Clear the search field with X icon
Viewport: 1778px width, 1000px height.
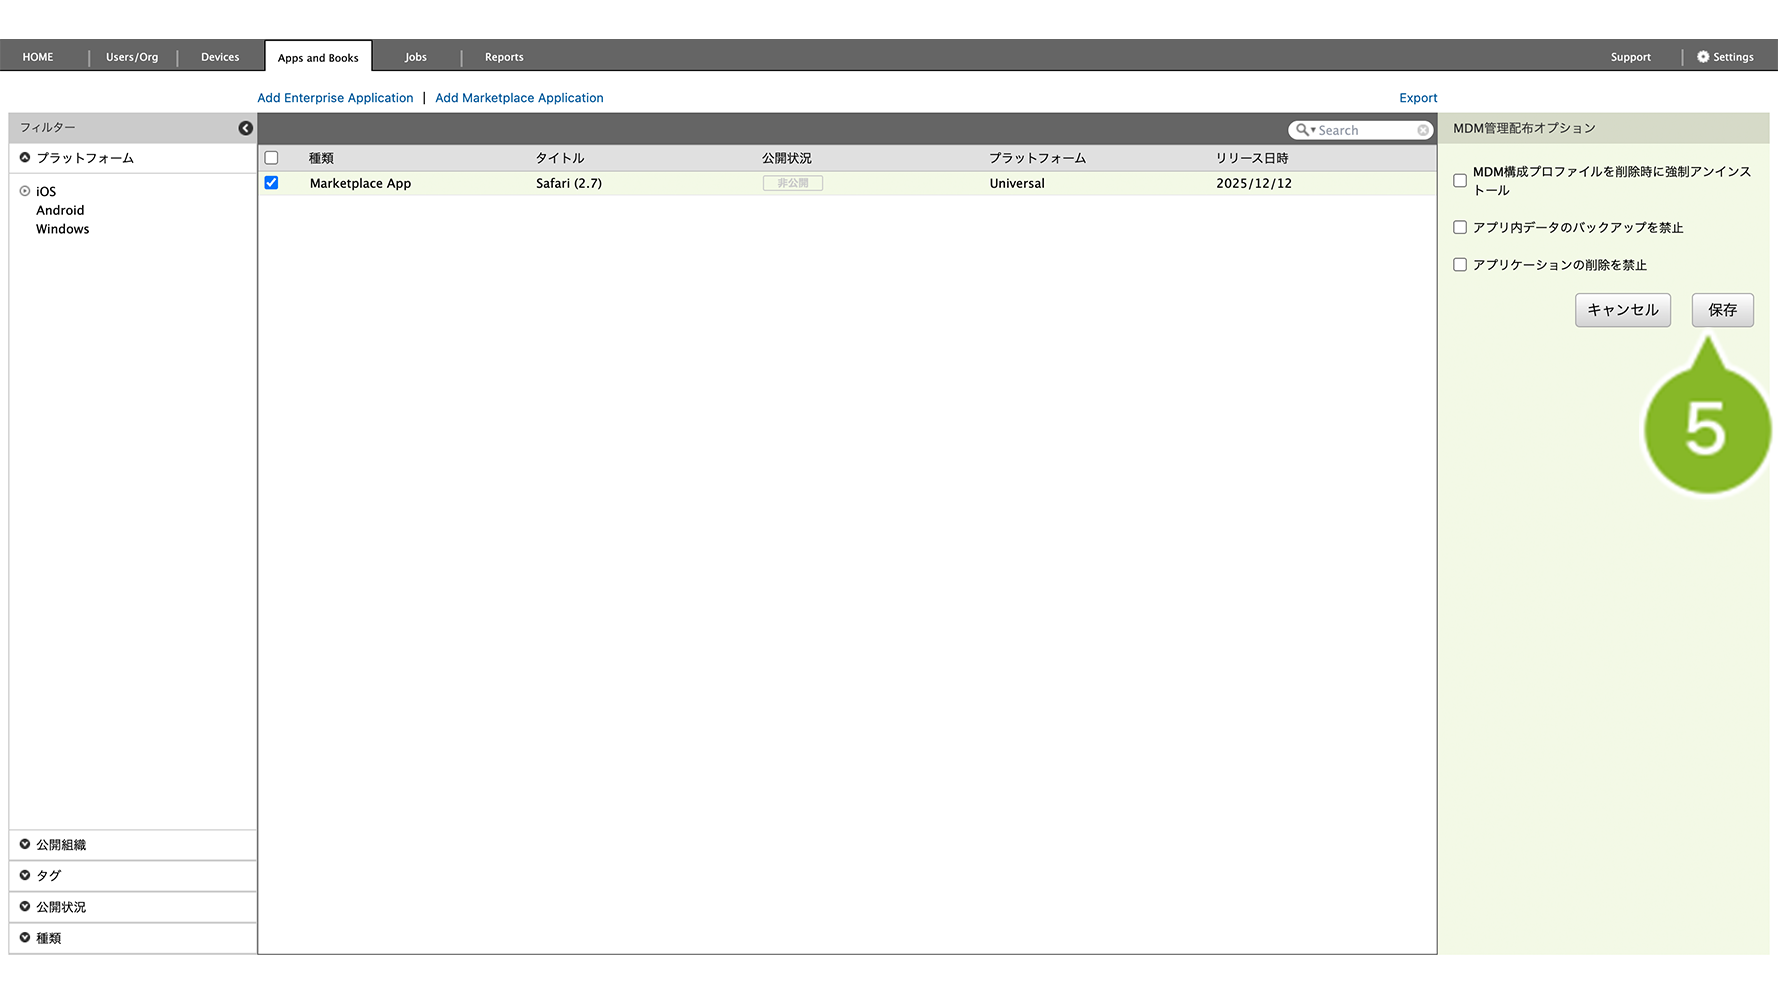tap(1422, 130)
